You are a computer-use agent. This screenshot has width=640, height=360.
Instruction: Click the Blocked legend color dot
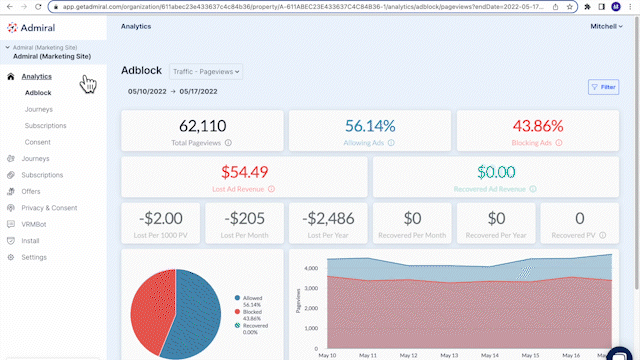point(237,312)
